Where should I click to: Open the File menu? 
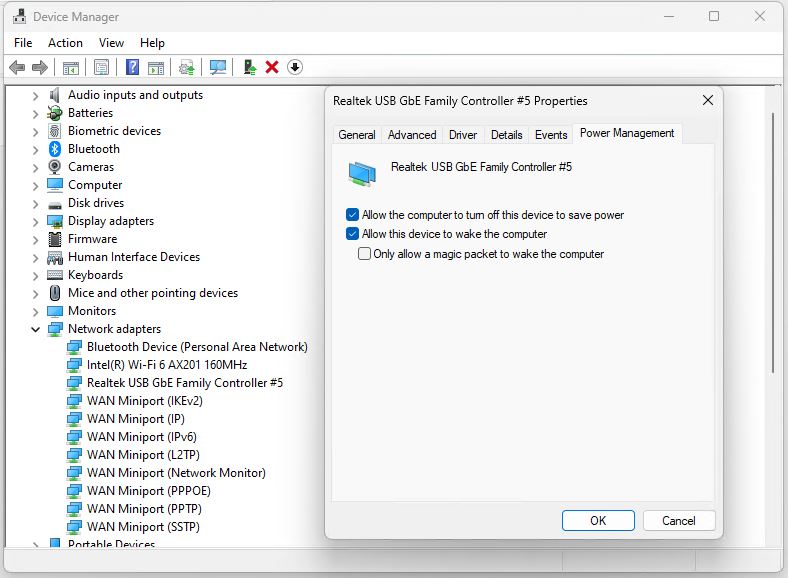[x=23, y=43]
